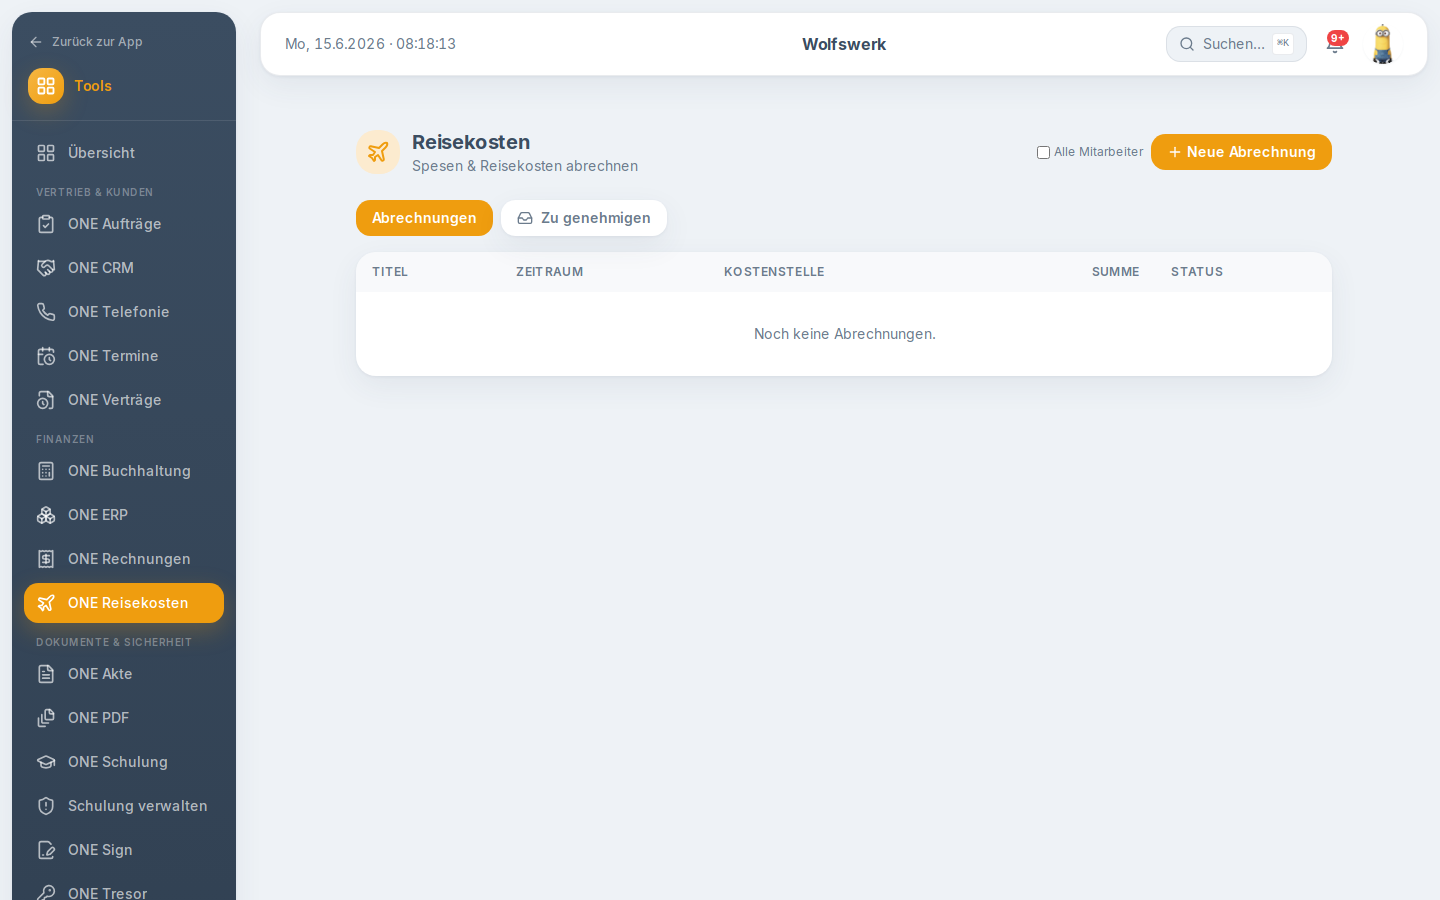This screenshot has height=900, width=1440.
Task: Open ONE Akte entry
Action: coord(124,674)
